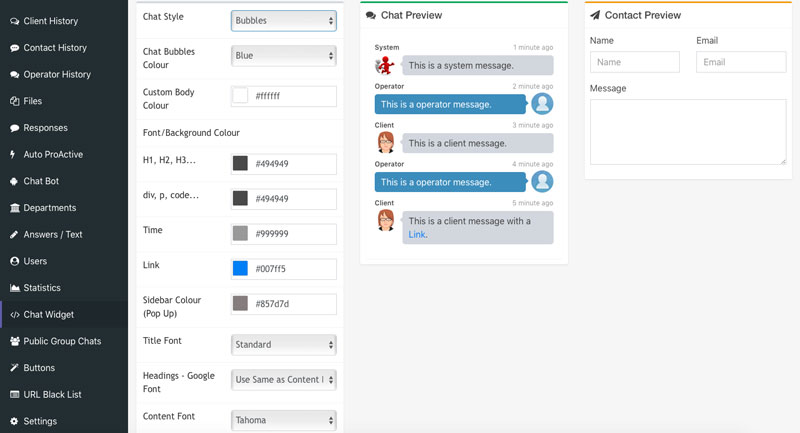Click the Statistics chart icon in sidebar
The height and width of the screenshot is (433, 800).
pos(14,288)
